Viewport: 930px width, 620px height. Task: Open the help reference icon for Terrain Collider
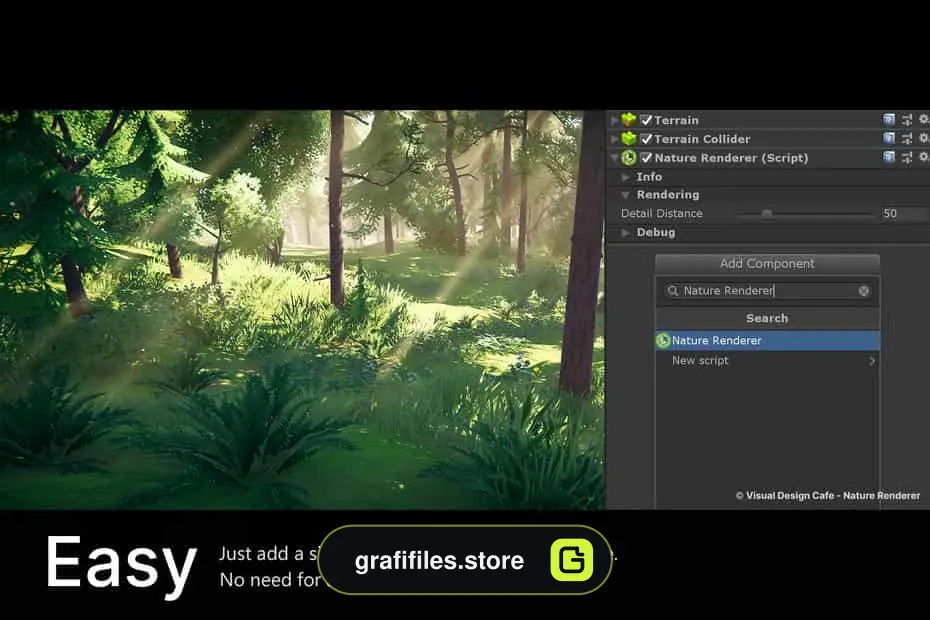(x=888, y=139)
